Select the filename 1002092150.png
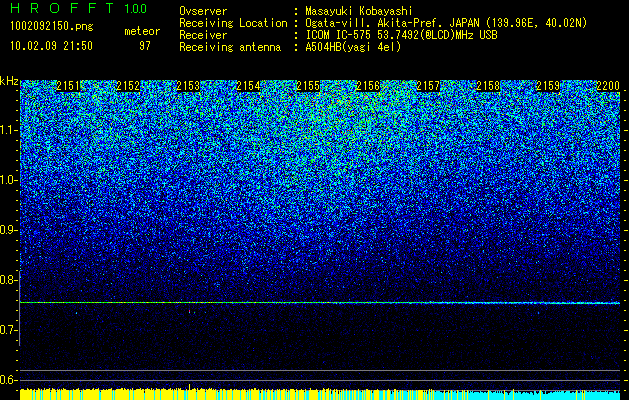The height and width of the screenshot is (400, 629). 52,26
